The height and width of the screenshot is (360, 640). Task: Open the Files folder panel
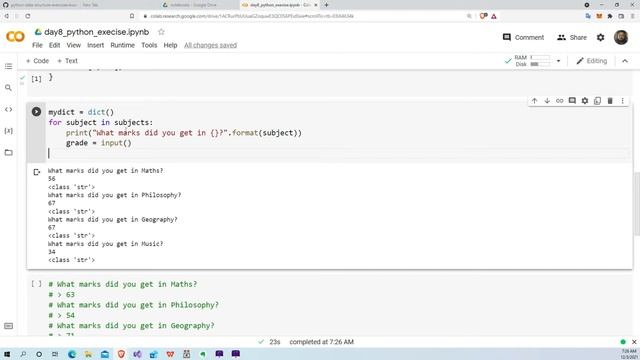coord(9,153)
